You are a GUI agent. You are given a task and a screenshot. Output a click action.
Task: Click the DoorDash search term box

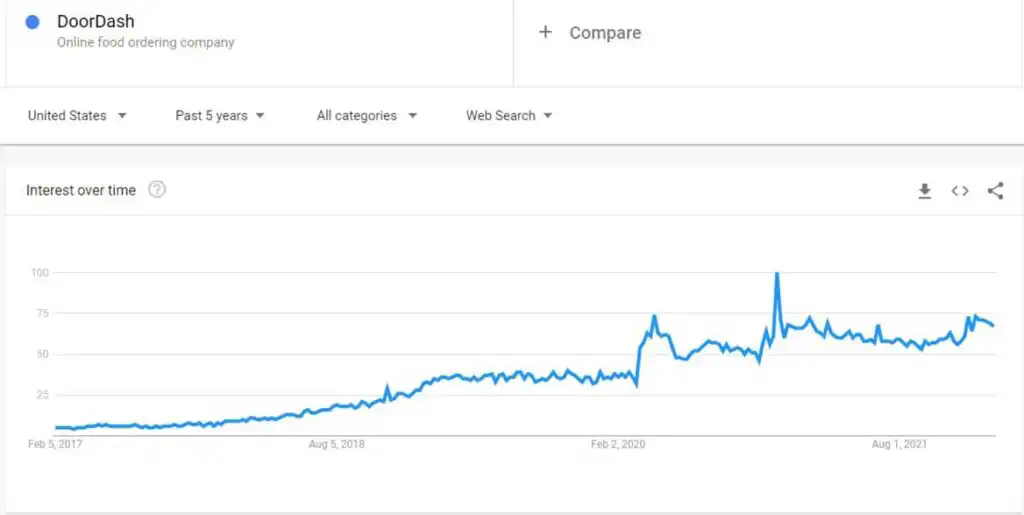point(260,43)
